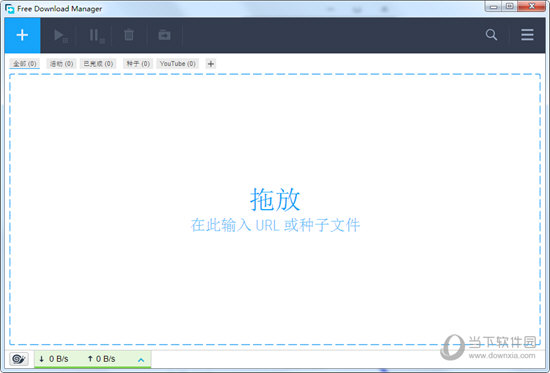Move download with the folder arrow icon

point(164,35)
